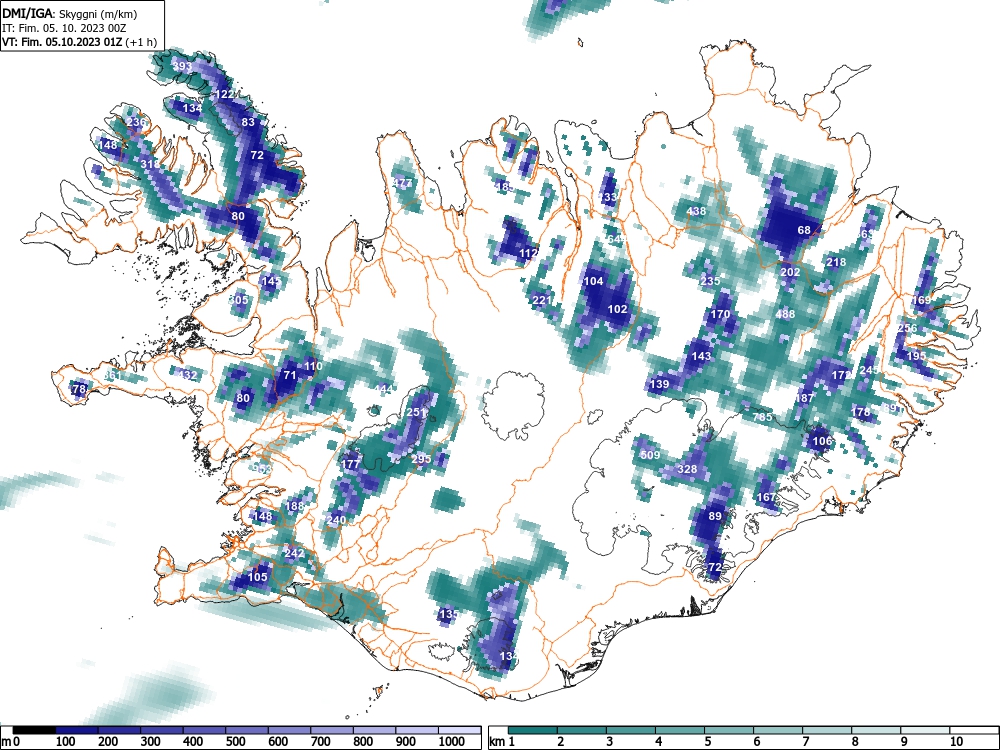Image resolution: width=1000 pixels, height=750 pixels.
Task: Click the visibility value '110'
Action: tap(313, 366)
